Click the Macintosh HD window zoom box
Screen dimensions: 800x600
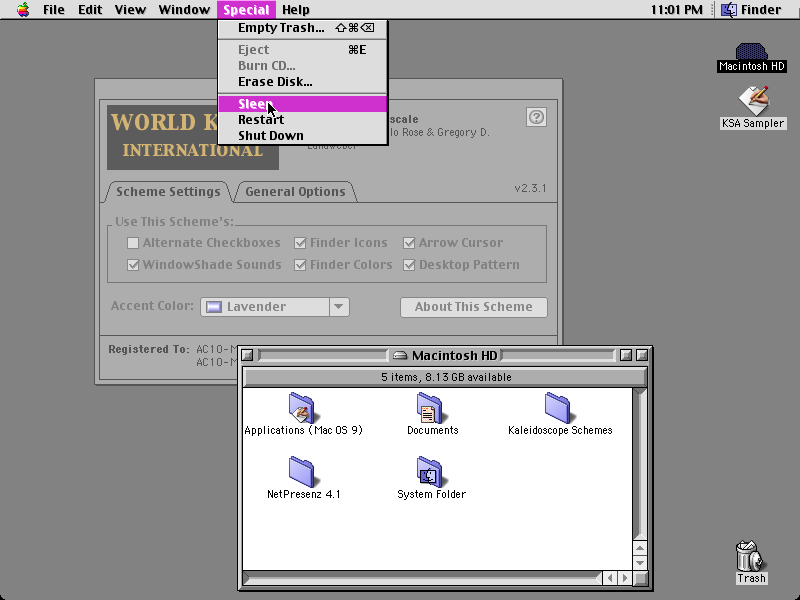pos(626,355)
